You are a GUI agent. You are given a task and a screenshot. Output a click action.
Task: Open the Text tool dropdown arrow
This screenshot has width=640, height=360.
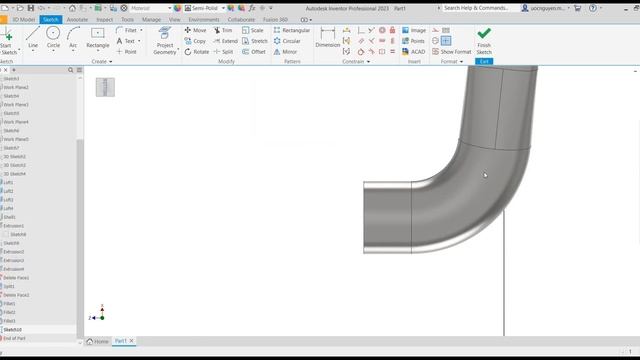139,41
